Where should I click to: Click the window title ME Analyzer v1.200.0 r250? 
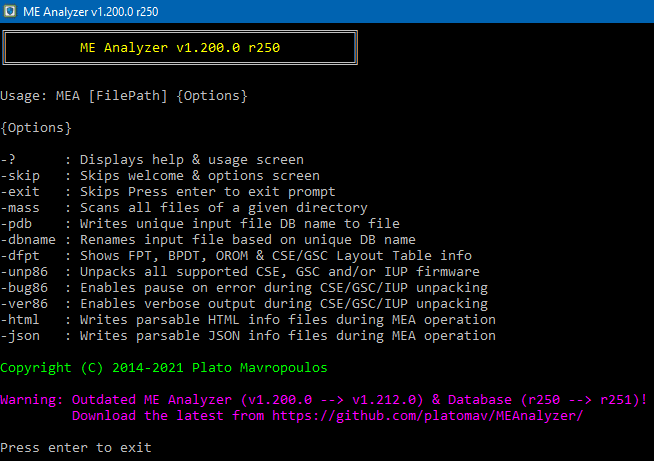pos(91,12)
